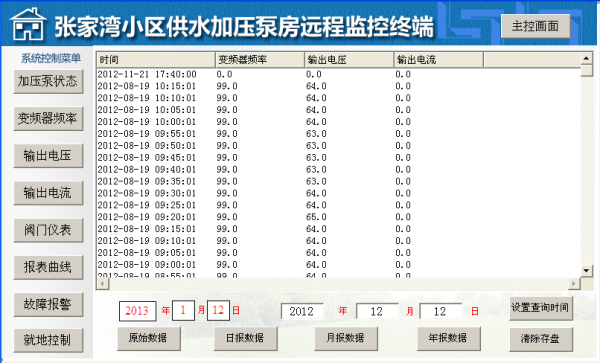Click the red day field showing 12

tap(218, 310)
